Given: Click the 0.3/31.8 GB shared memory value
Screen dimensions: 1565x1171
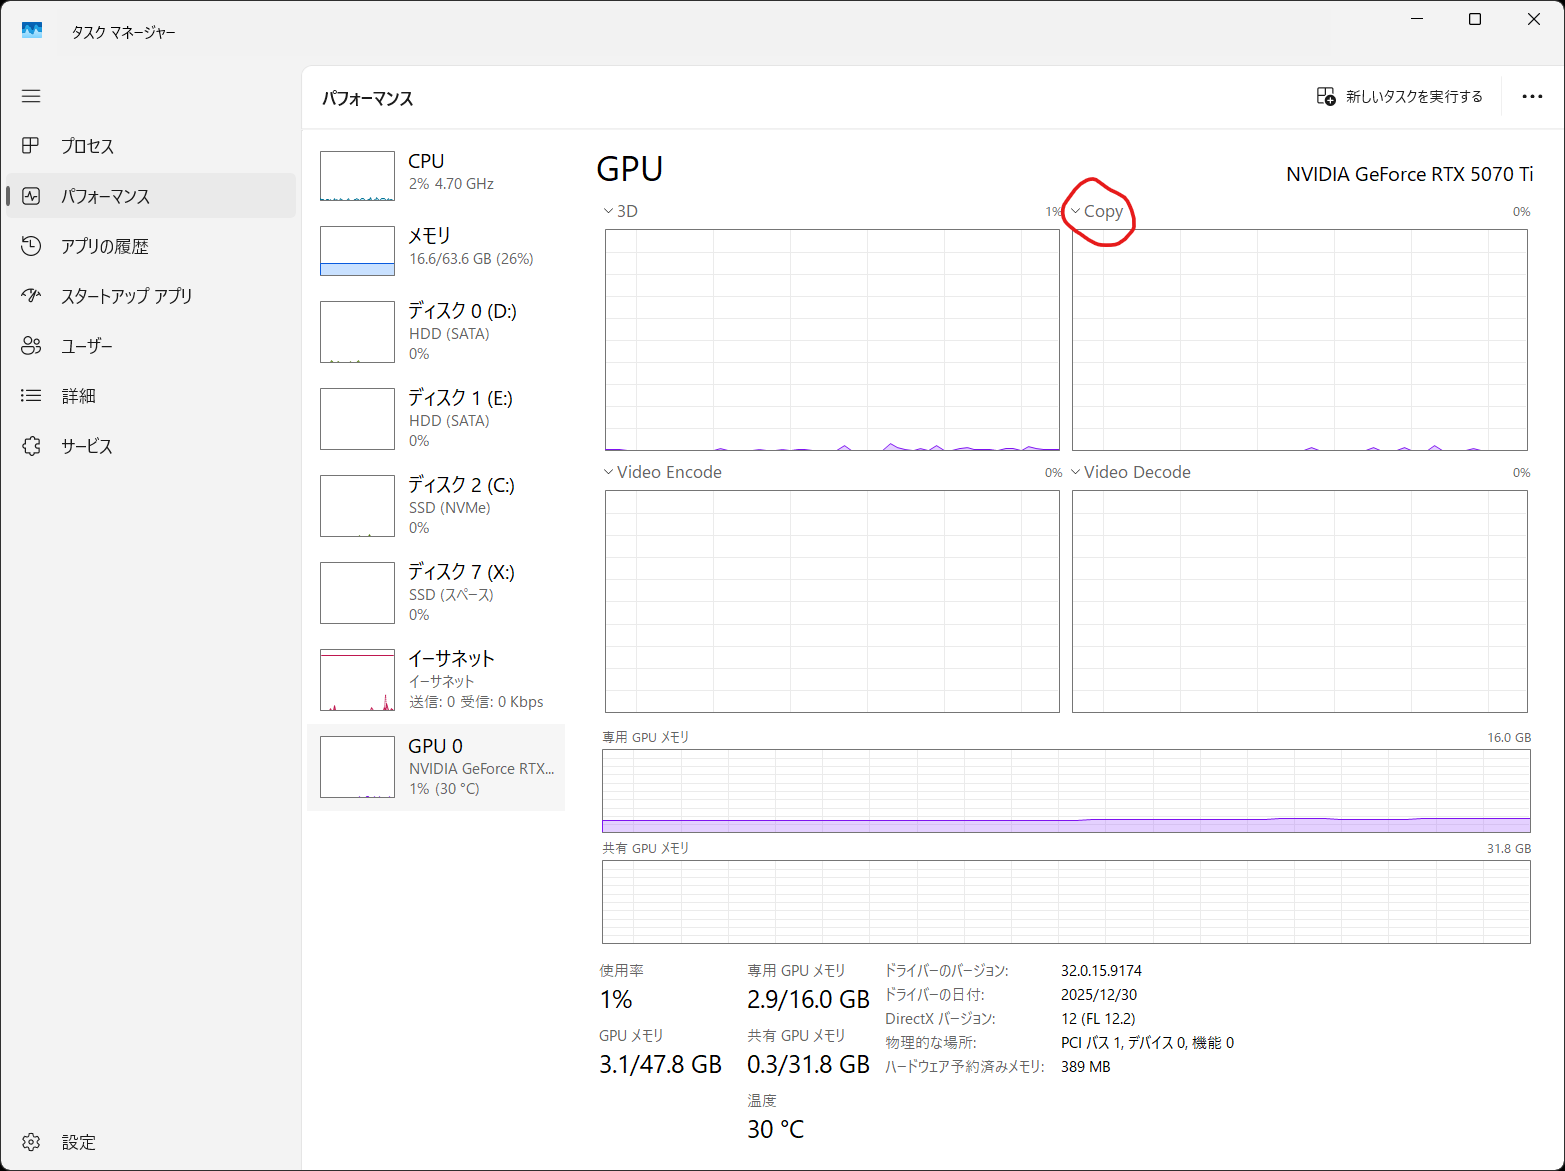Looking at the screenshot, I should (x=808, y=1064).
